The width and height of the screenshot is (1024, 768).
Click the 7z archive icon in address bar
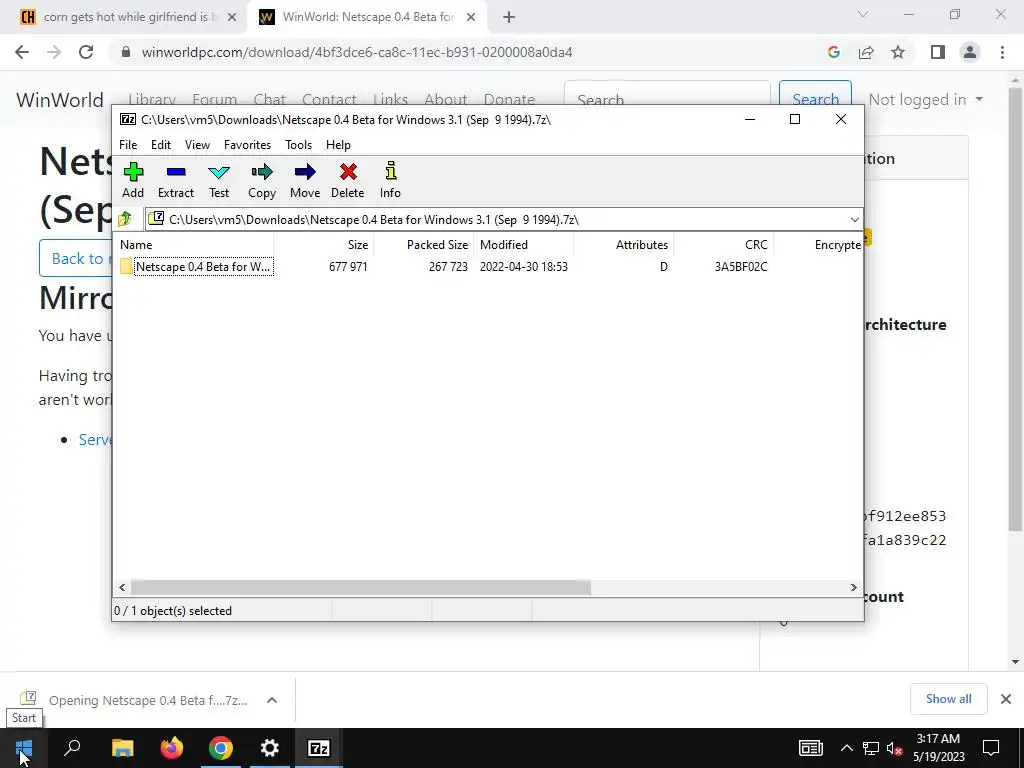(x=155, y=219)
